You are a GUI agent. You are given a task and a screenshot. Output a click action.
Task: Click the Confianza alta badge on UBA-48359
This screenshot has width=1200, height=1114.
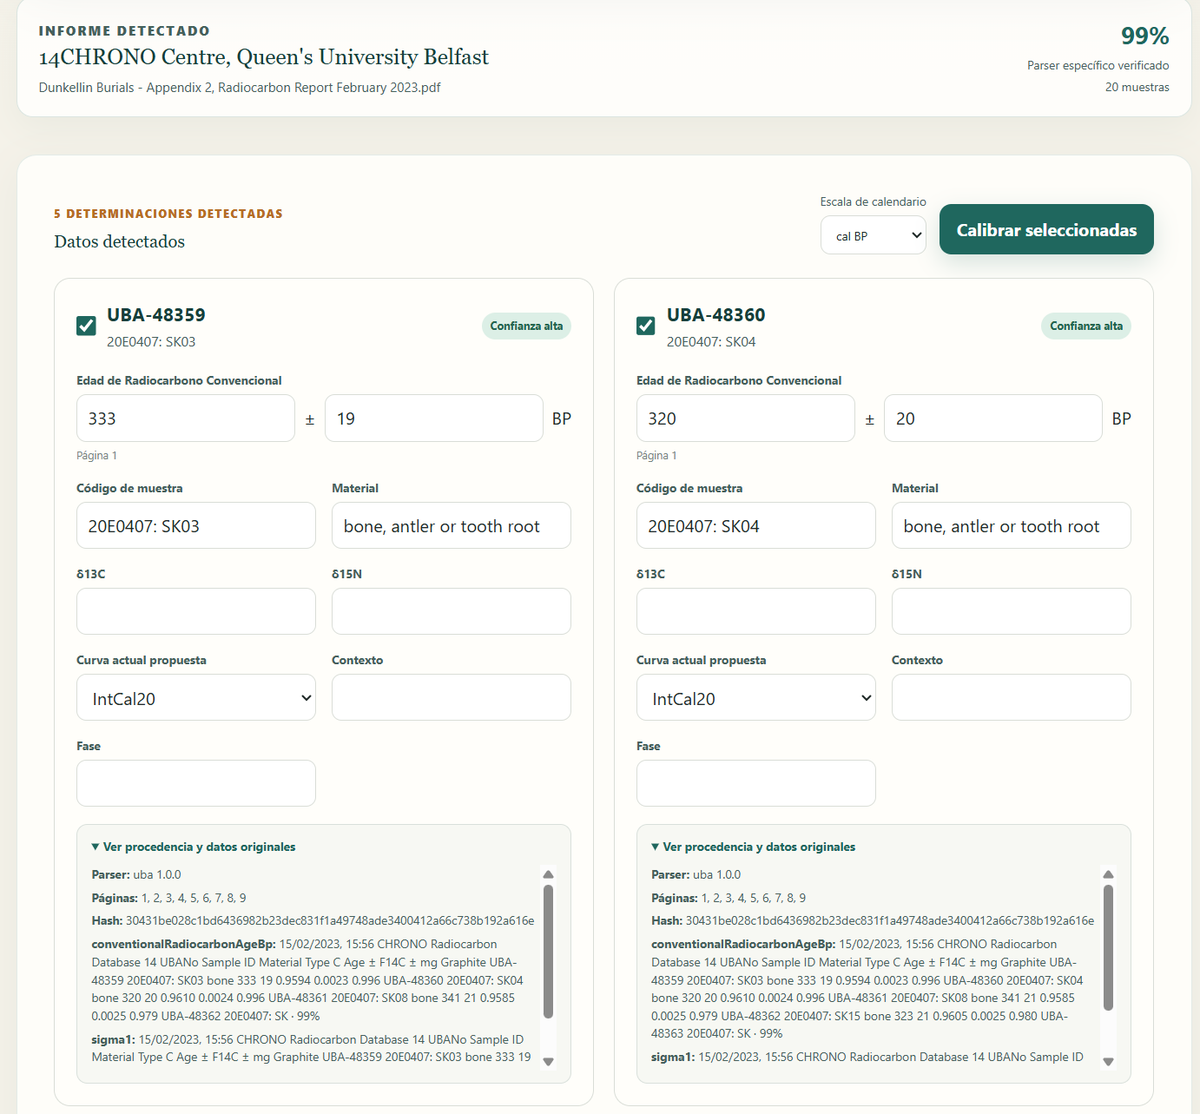526,326
